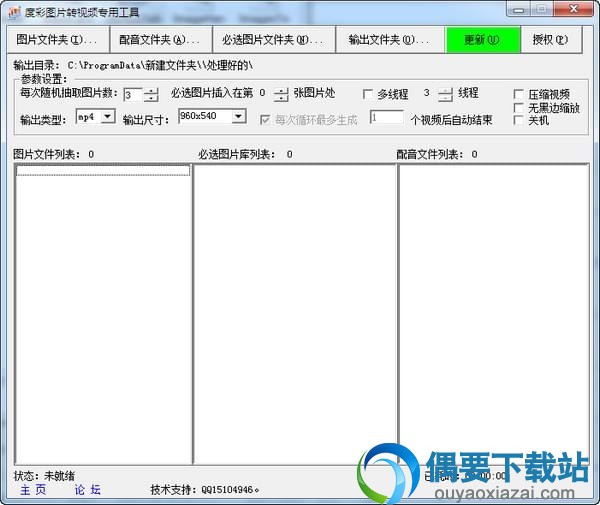600x505 pixels.
Task: Click the 状态: 未就绪 status text
Action: (44, 476)
